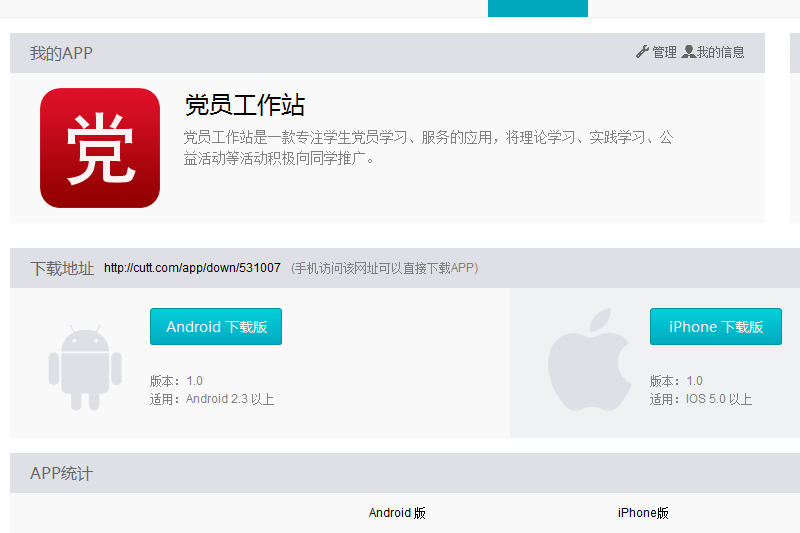Click the teal highlighted tab at top
Screen dimensions: 800x533
(538, 8)
